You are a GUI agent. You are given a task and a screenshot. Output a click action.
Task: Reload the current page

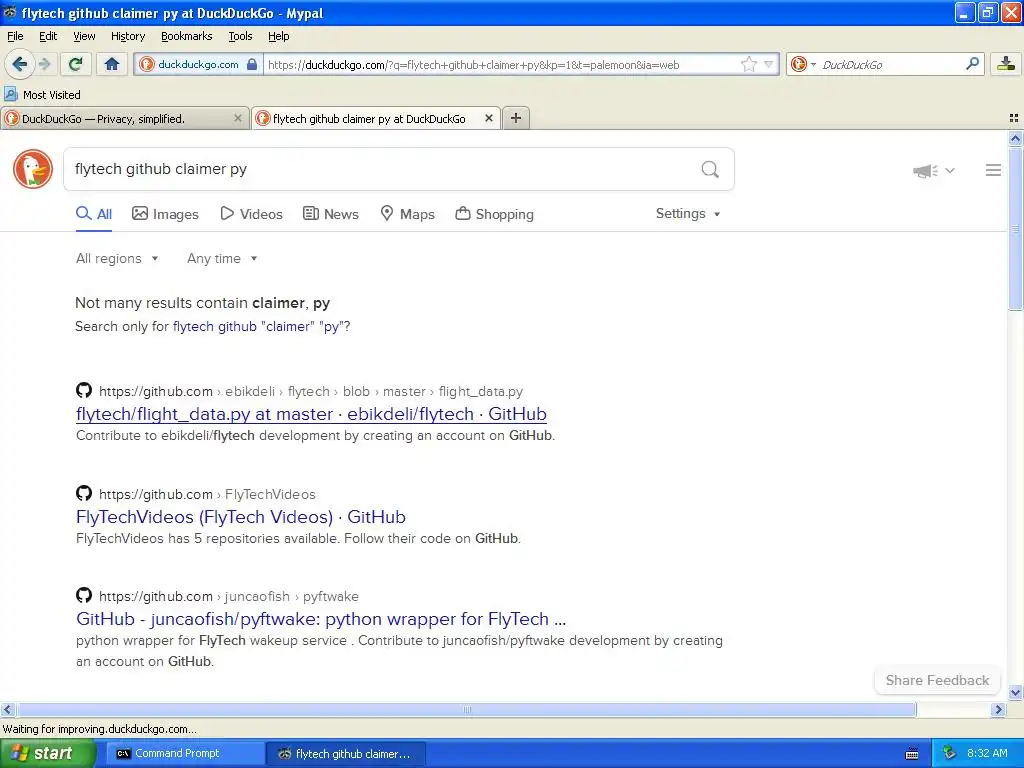click(x=76, y=64)
